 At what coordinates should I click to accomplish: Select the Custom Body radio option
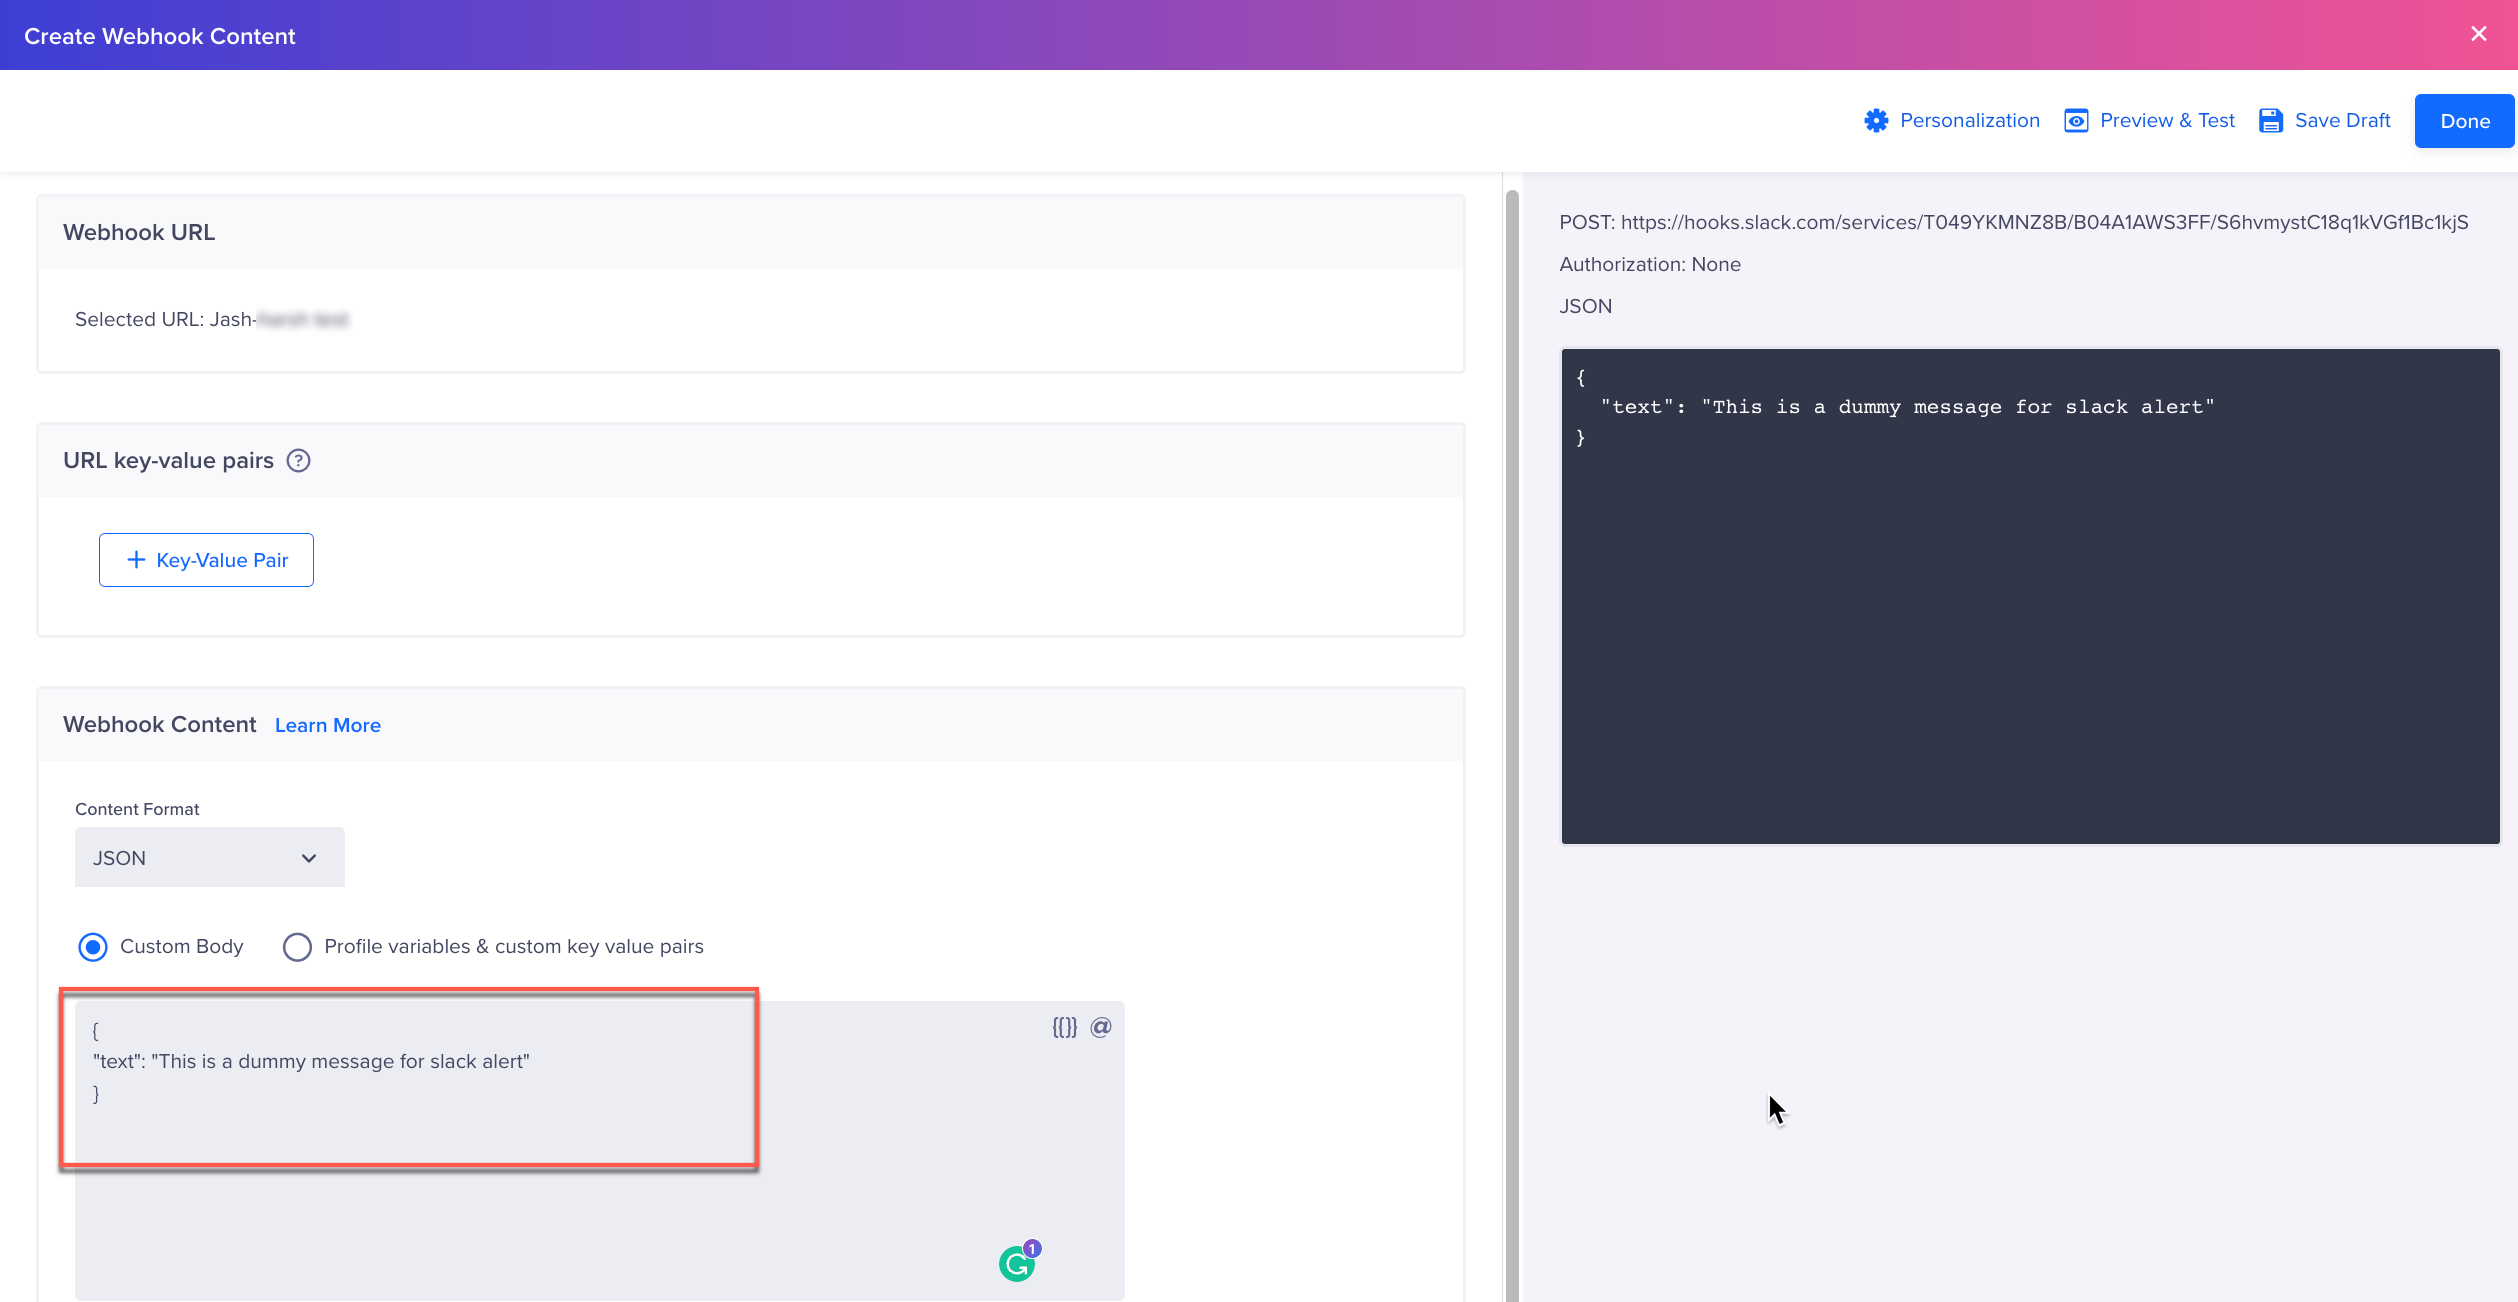click(x=93, y=947)
